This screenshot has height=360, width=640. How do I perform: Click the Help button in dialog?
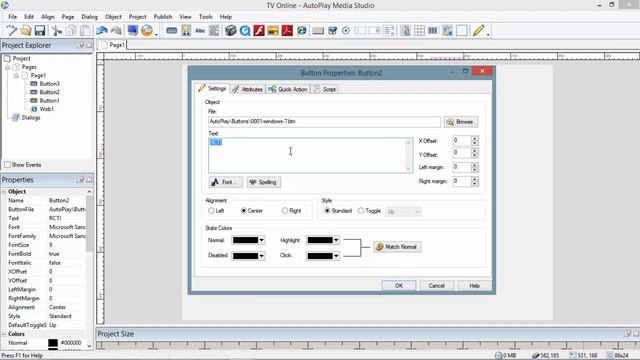pyautogui.click(x=474, y=286)
